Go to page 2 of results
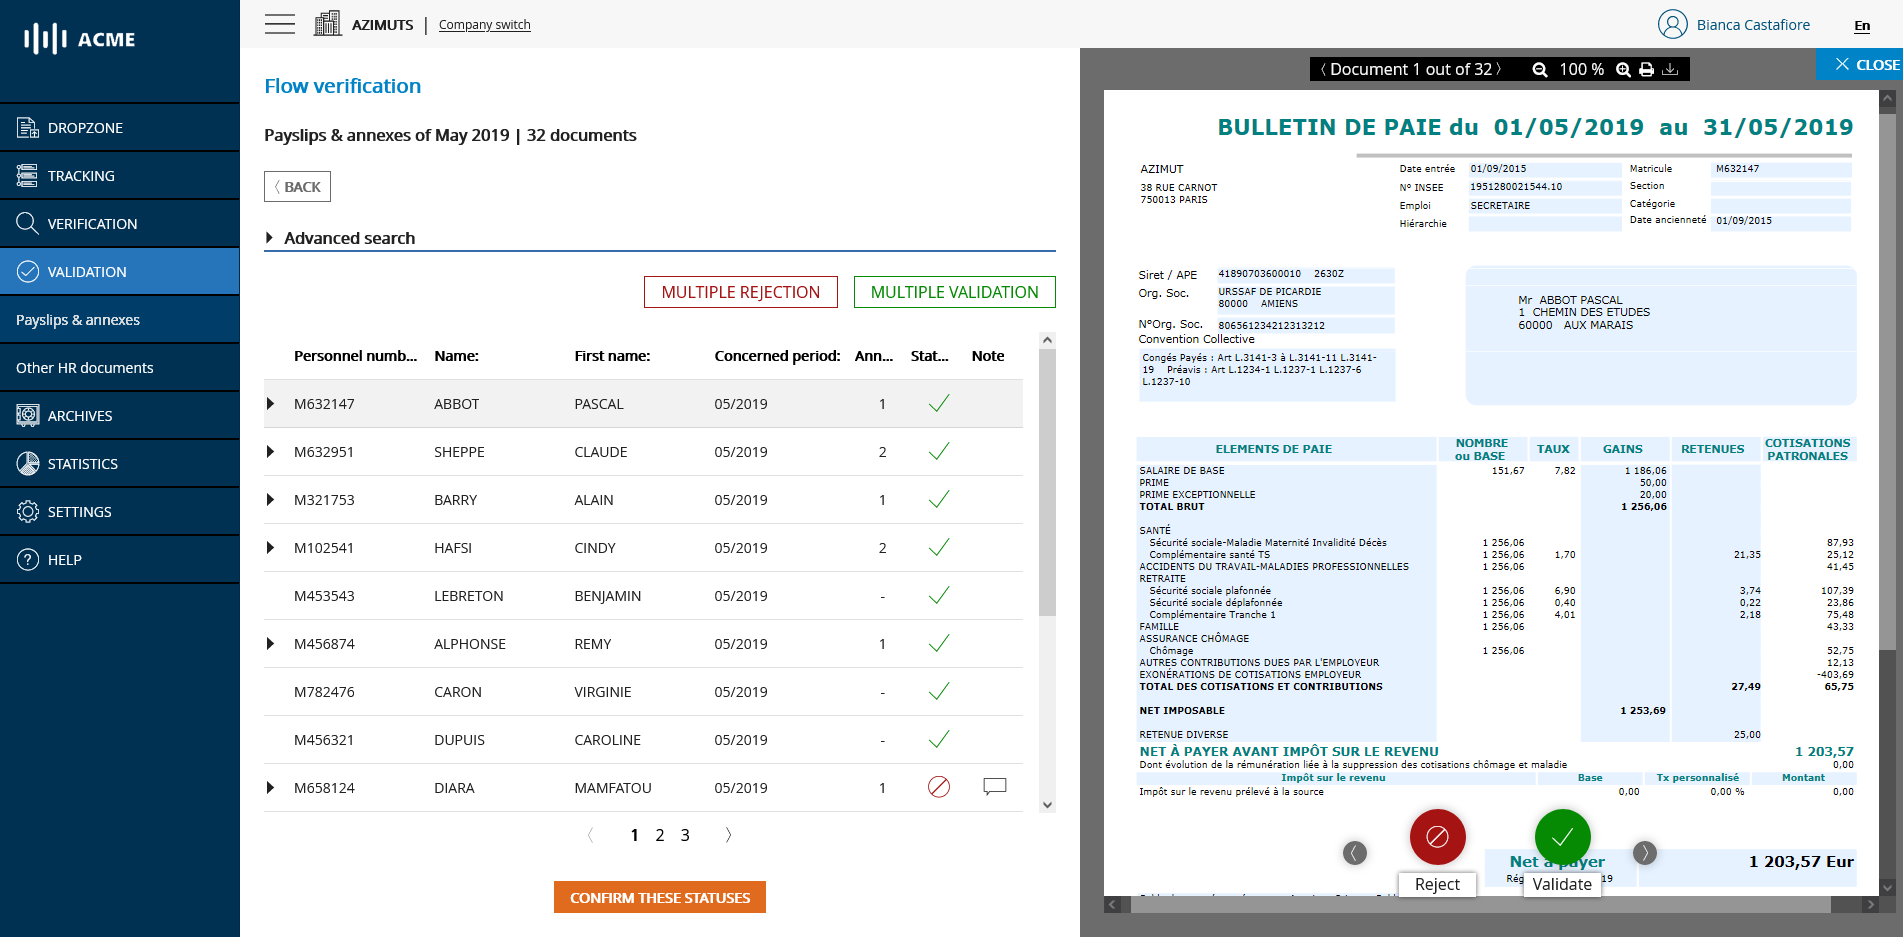 659,834
